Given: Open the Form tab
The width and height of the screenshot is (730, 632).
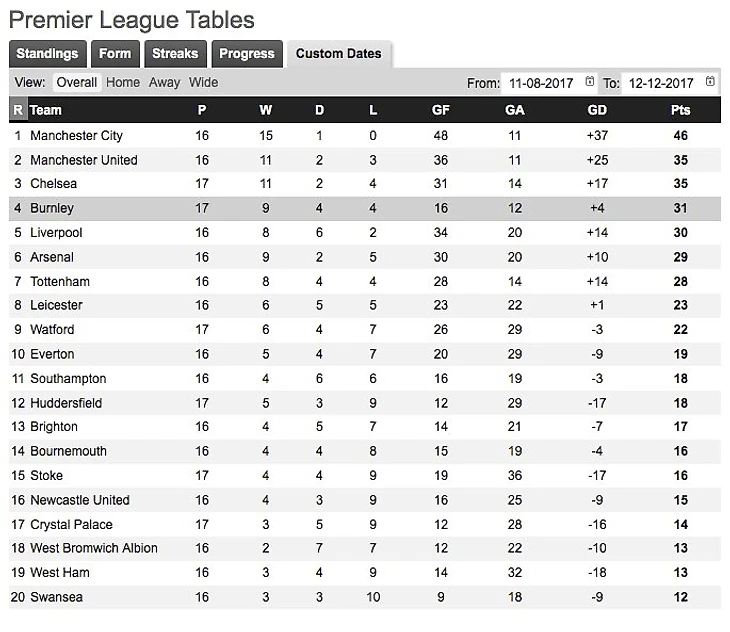Looking at the screenshot, I should click(x=115, y=54).
